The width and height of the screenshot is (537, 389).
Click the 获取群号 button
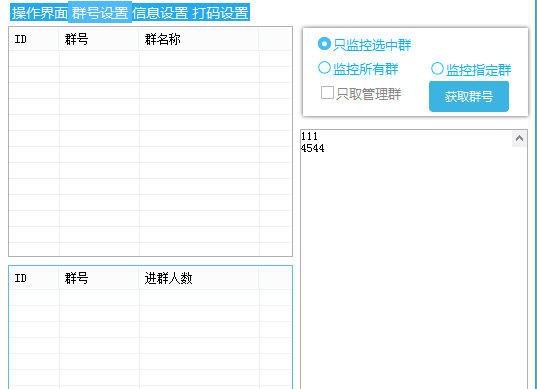pyautogui.click(x=469, y=97)
